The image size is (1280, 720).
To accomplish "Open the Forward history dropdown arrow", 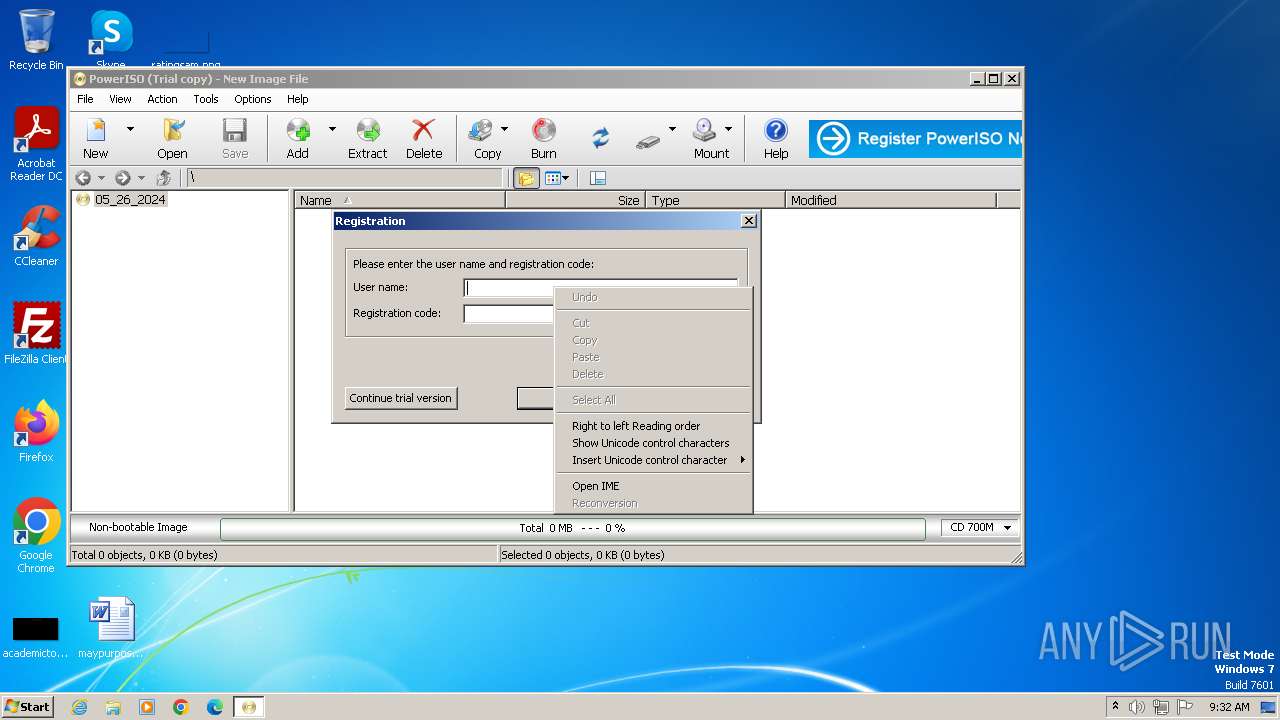I will [141, 178].
